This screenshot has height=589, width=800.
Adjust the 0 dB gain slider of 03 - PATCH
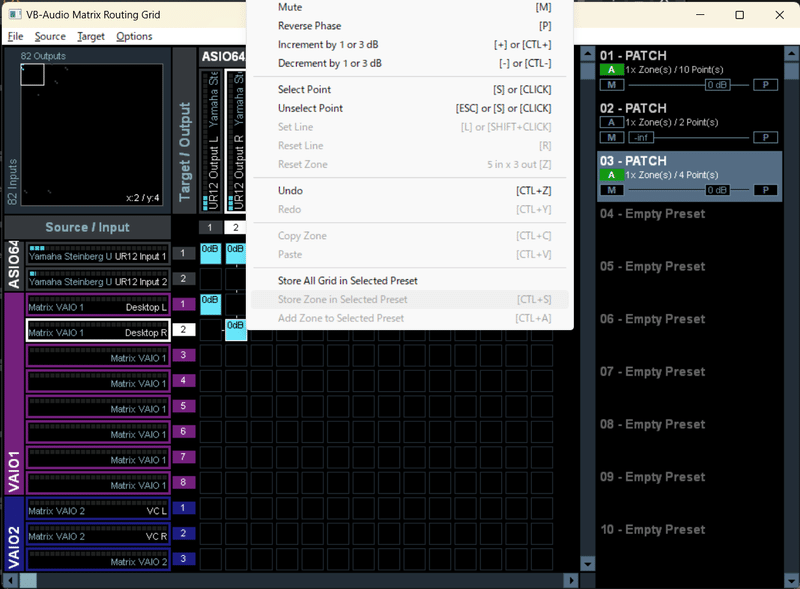click(x=717, y=190)
